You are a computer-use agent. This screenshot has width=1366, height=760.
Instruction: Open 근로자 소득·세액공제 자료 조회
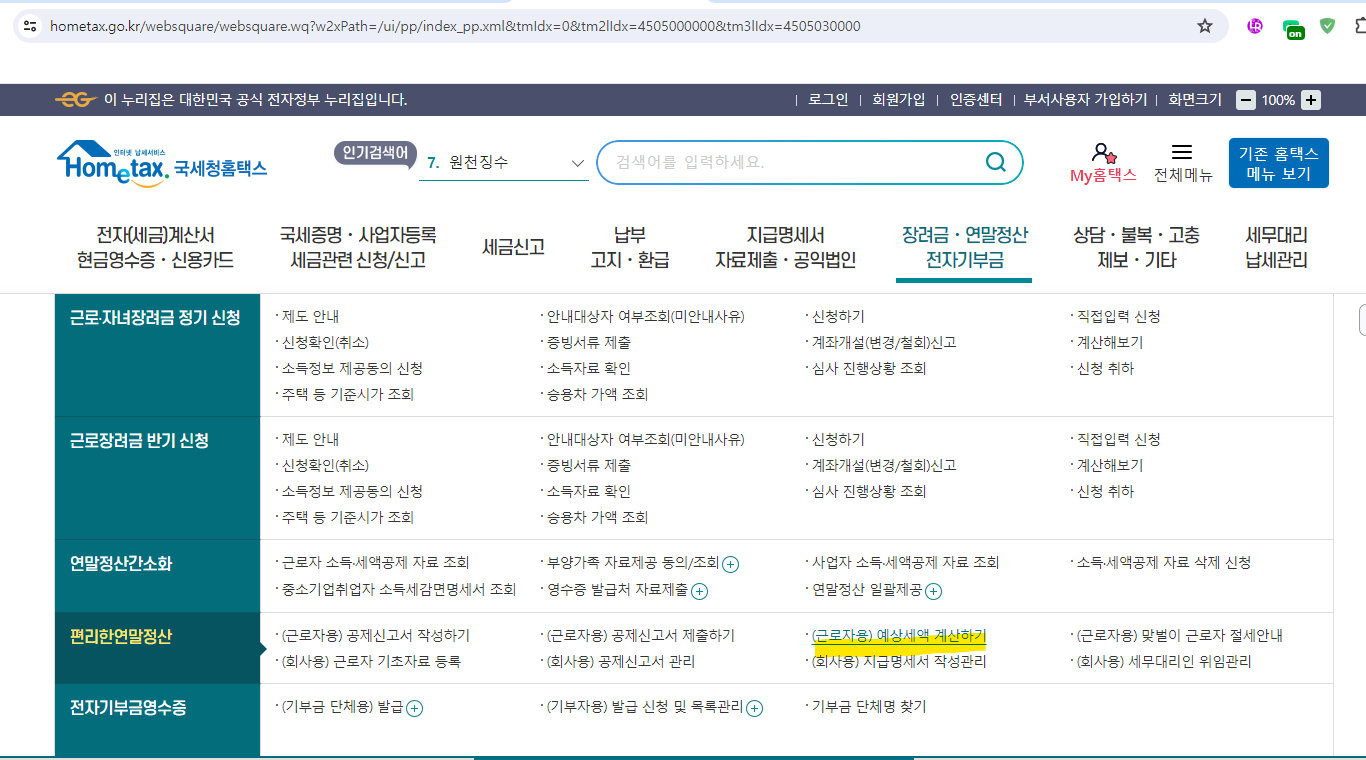[375, 563]
